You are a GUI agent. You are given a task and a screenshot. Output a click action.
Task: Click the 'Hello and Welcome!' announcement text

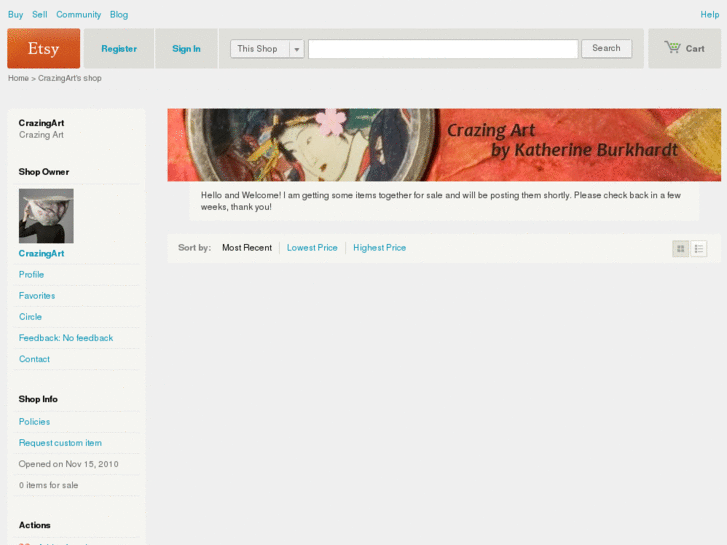pyautogui.click(x=440, y=201)
